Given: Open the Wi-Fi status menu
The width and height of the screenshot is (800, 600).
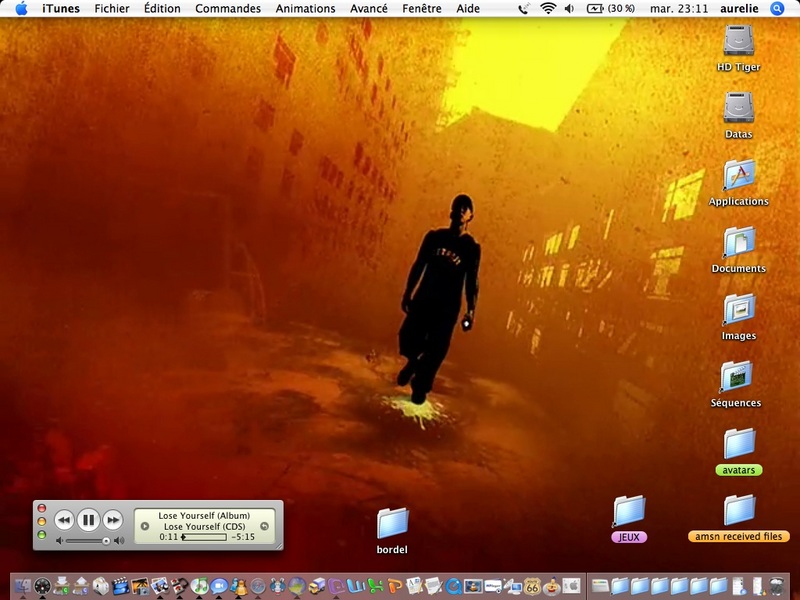Looking at the screenshot, I should pos(548,9).
